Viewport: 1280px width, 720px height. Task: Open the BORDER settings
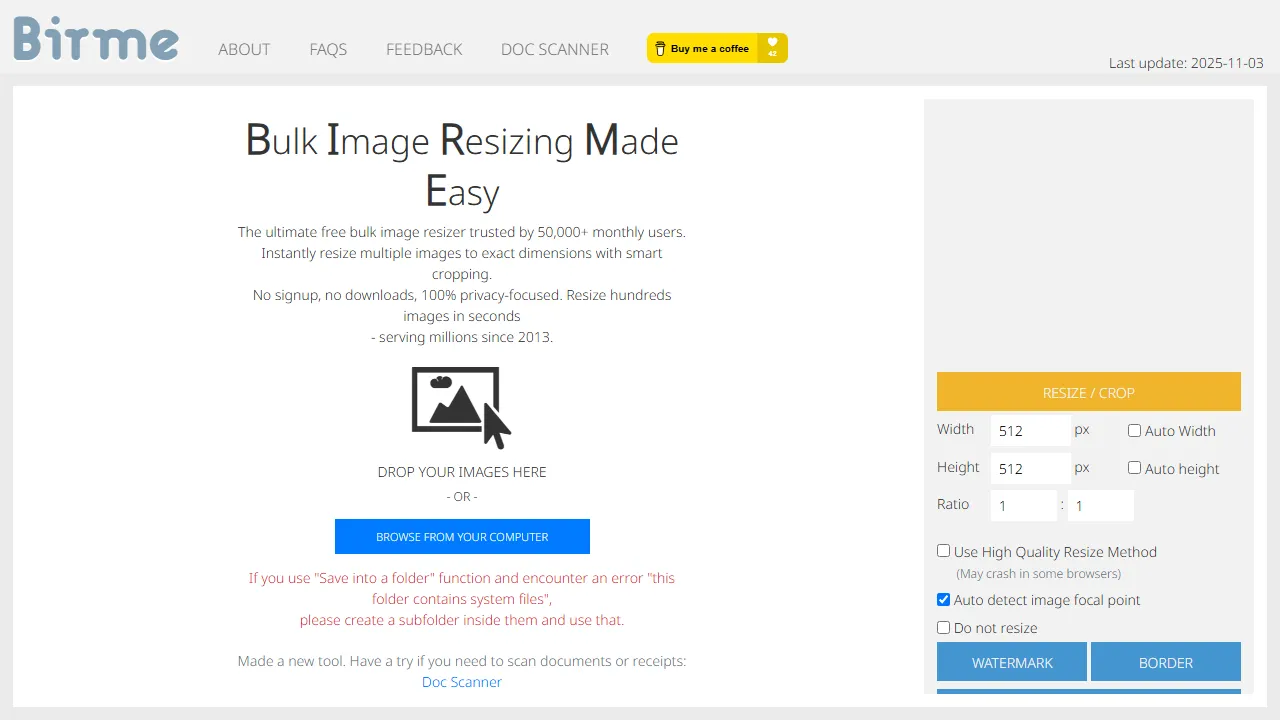pyautogui.click(x=1166, y=662)
